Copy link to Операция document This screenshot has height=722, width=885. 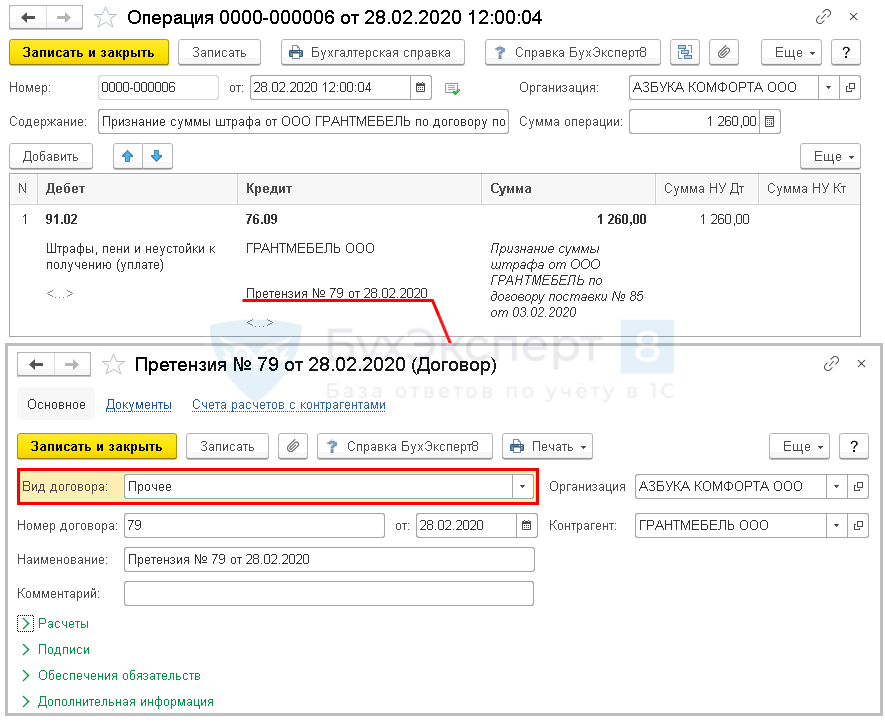coord(823,17)
